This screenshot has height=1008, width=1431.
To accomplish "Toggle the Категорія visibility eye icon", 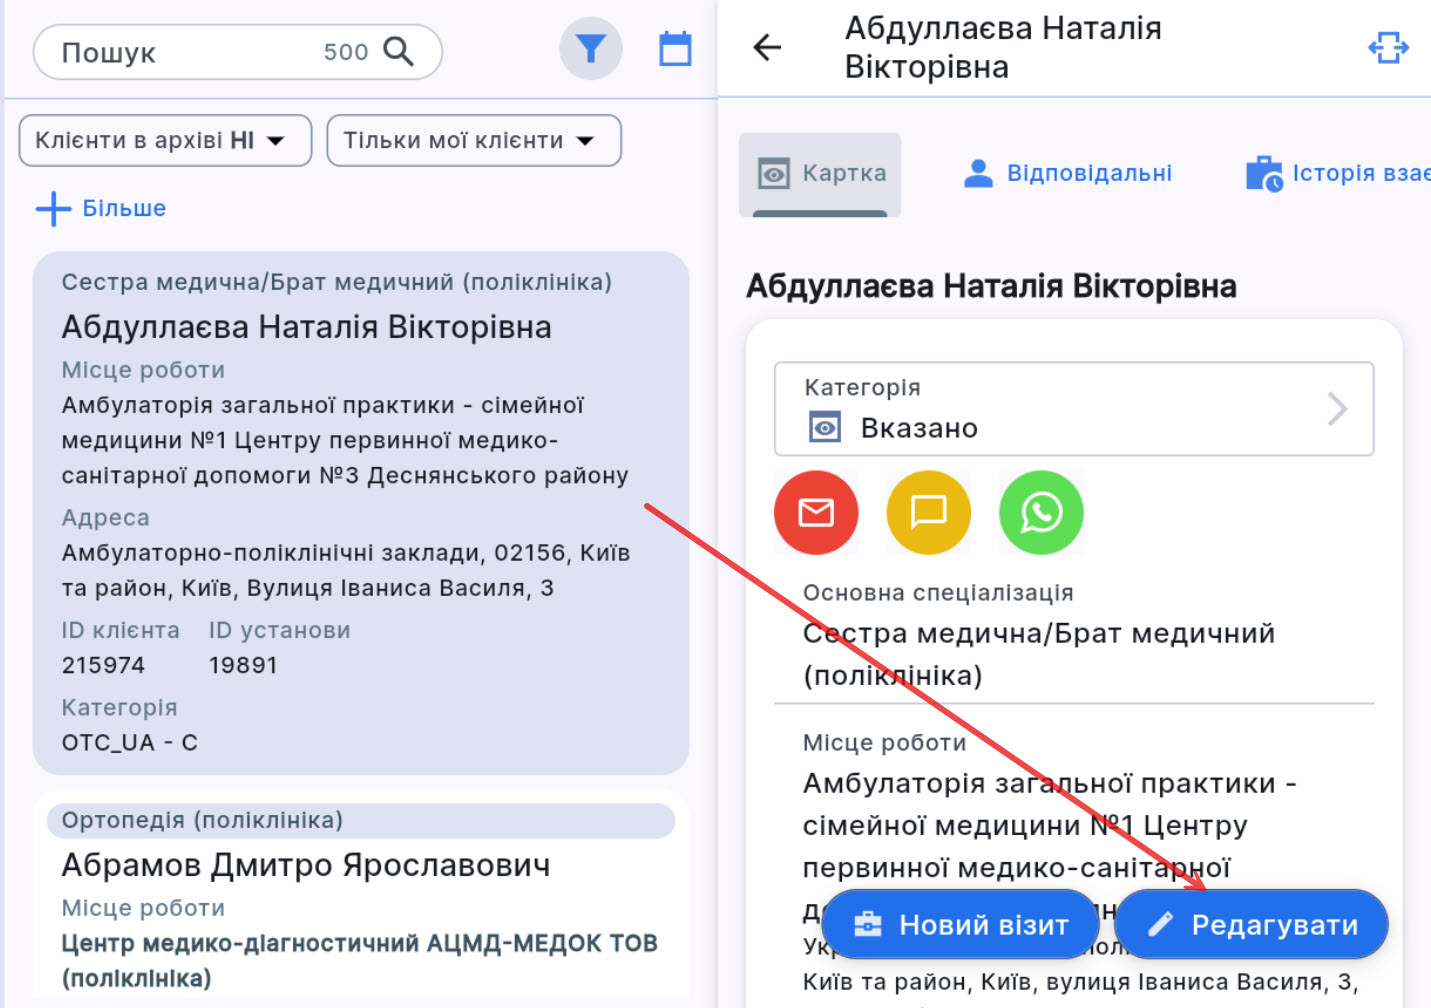I will pos(823,427).
